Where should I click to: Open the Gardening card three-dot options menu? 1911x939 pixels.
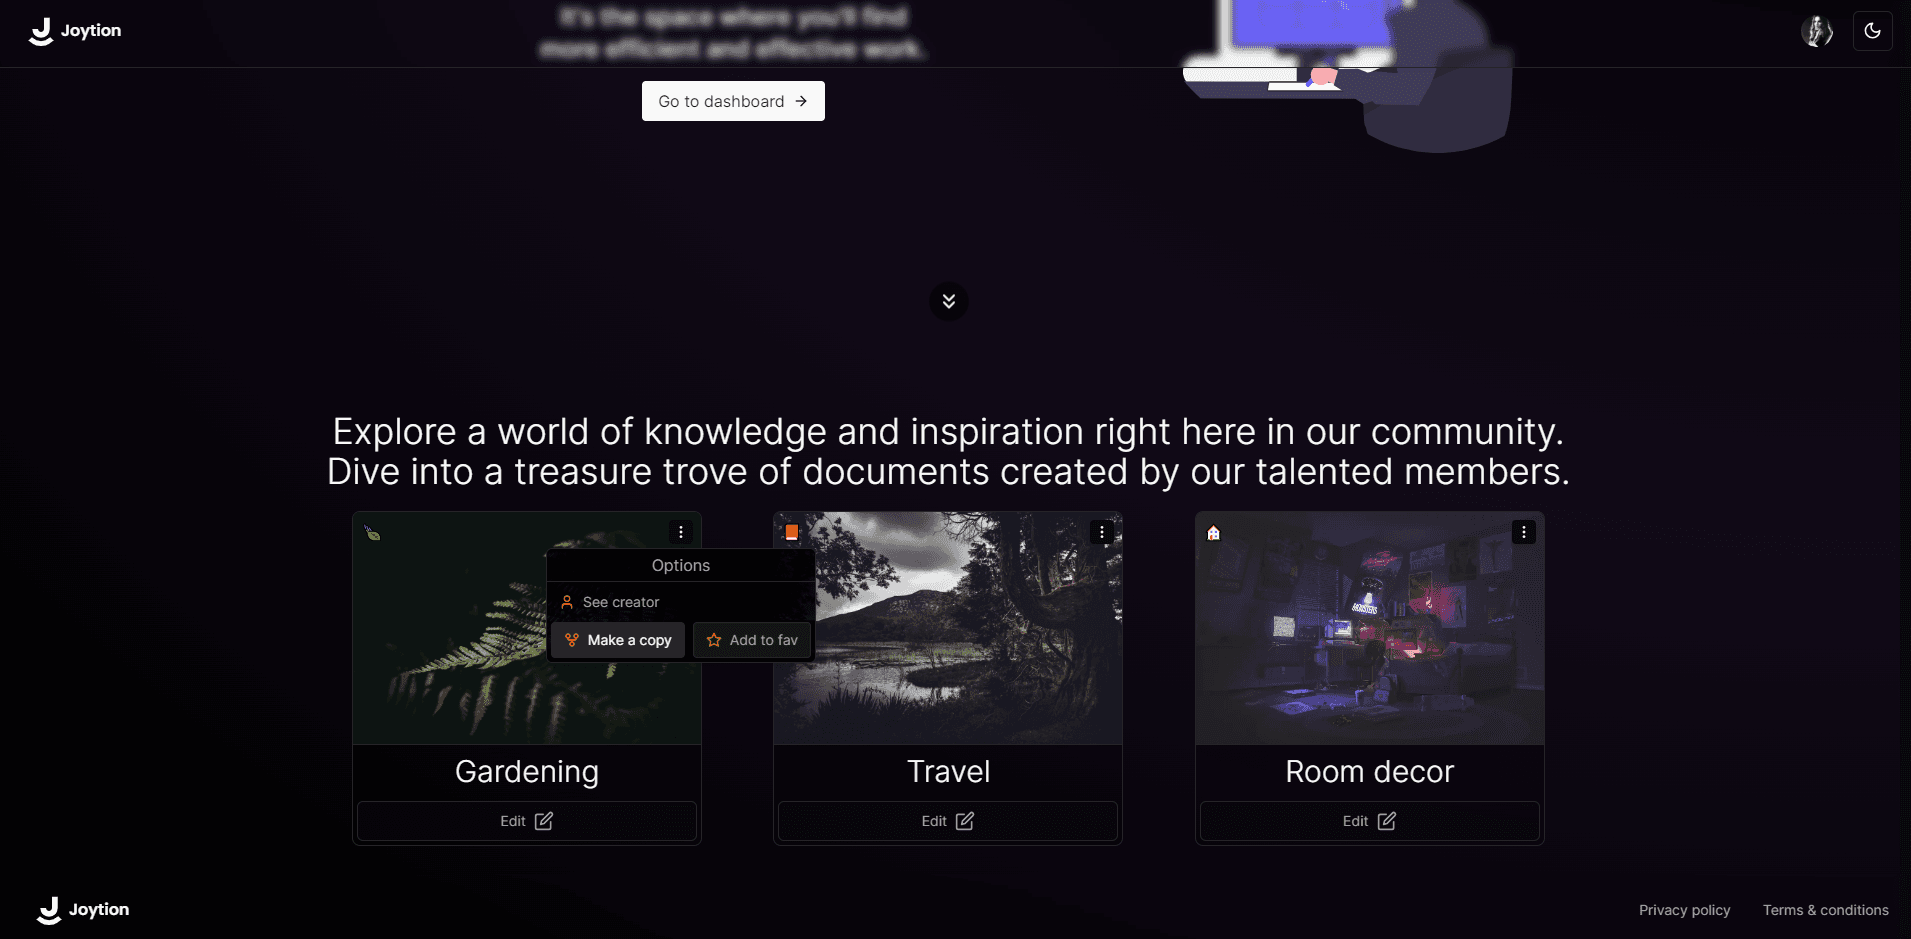[x=681, y=532]
